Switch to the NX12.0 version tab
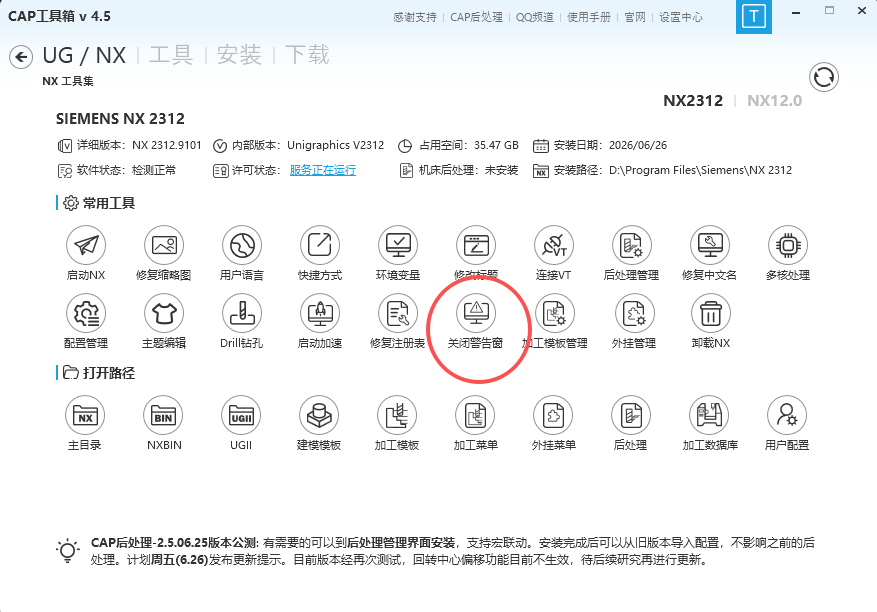 click(775, 101)
